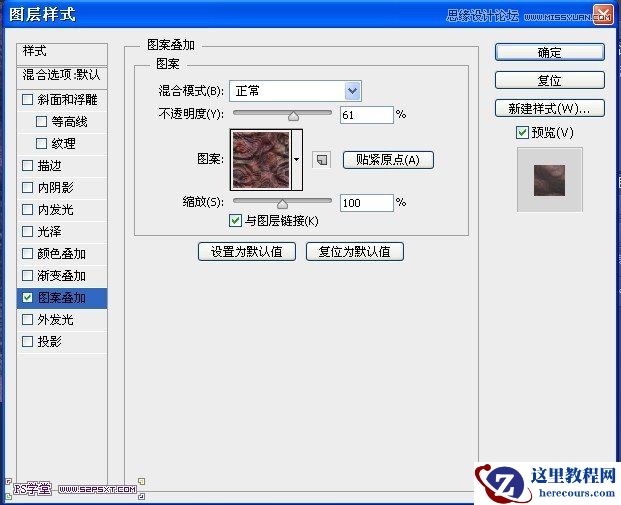Adjust 缩放 slider handle
The width and height of the screenshot is (621, 505).
click(282, 203)
